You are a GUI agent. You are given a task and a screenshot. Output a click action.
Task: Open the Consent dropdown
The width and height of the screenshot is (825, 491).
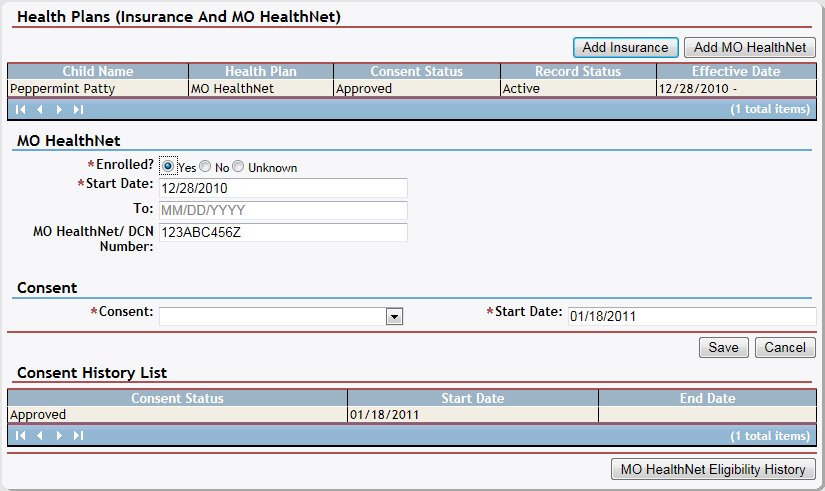pyautogui.click(x=394, y=316)
